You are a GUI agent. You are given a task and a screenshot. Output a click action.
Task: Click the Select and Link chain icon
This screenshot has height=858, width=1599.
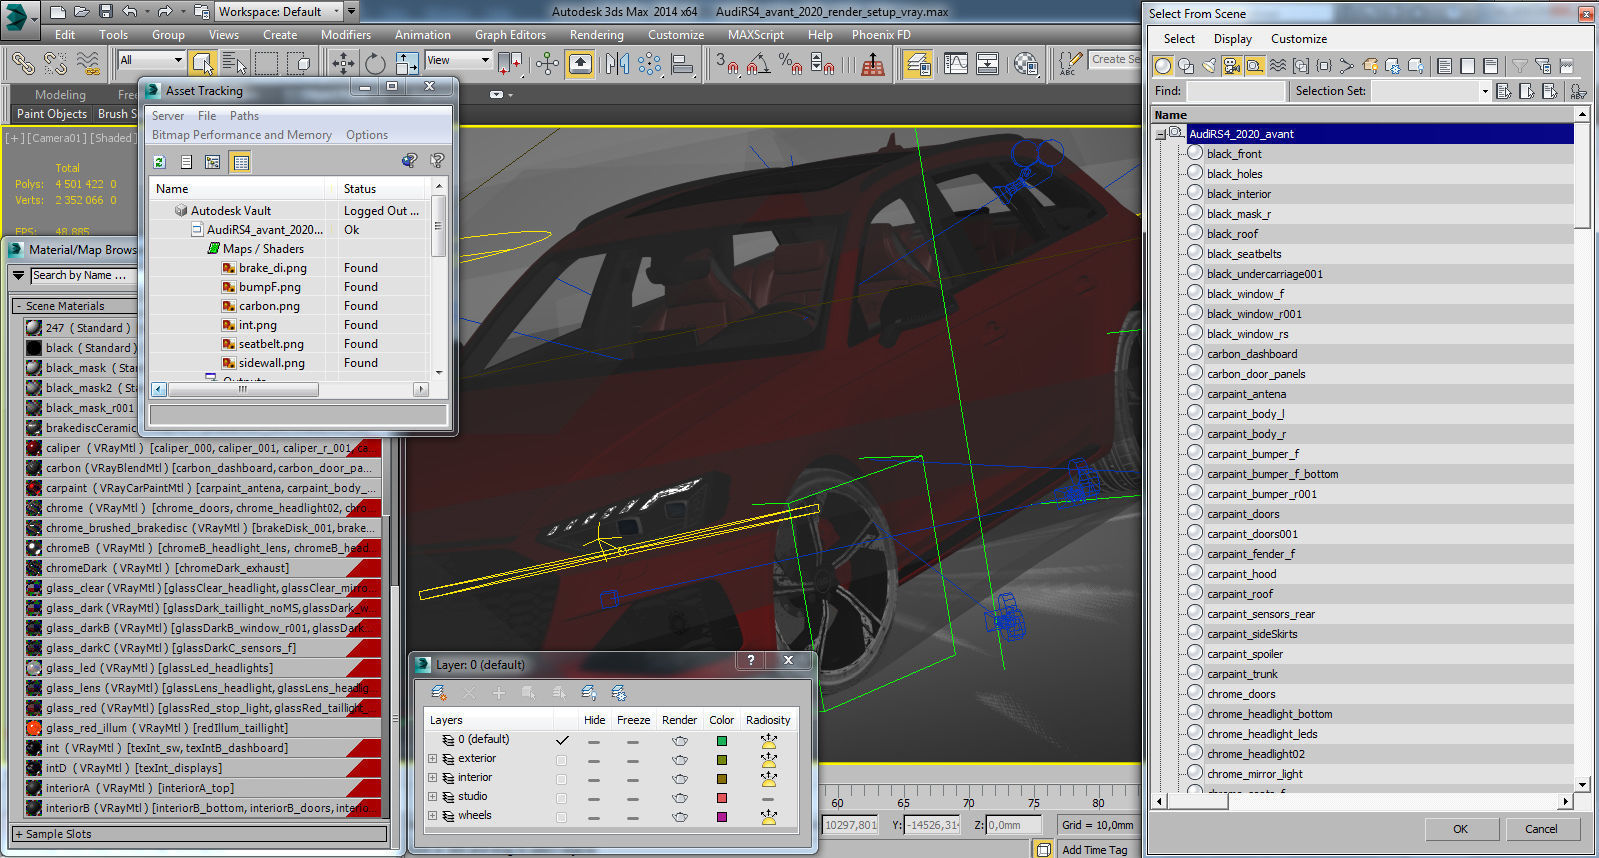point(22,64)
